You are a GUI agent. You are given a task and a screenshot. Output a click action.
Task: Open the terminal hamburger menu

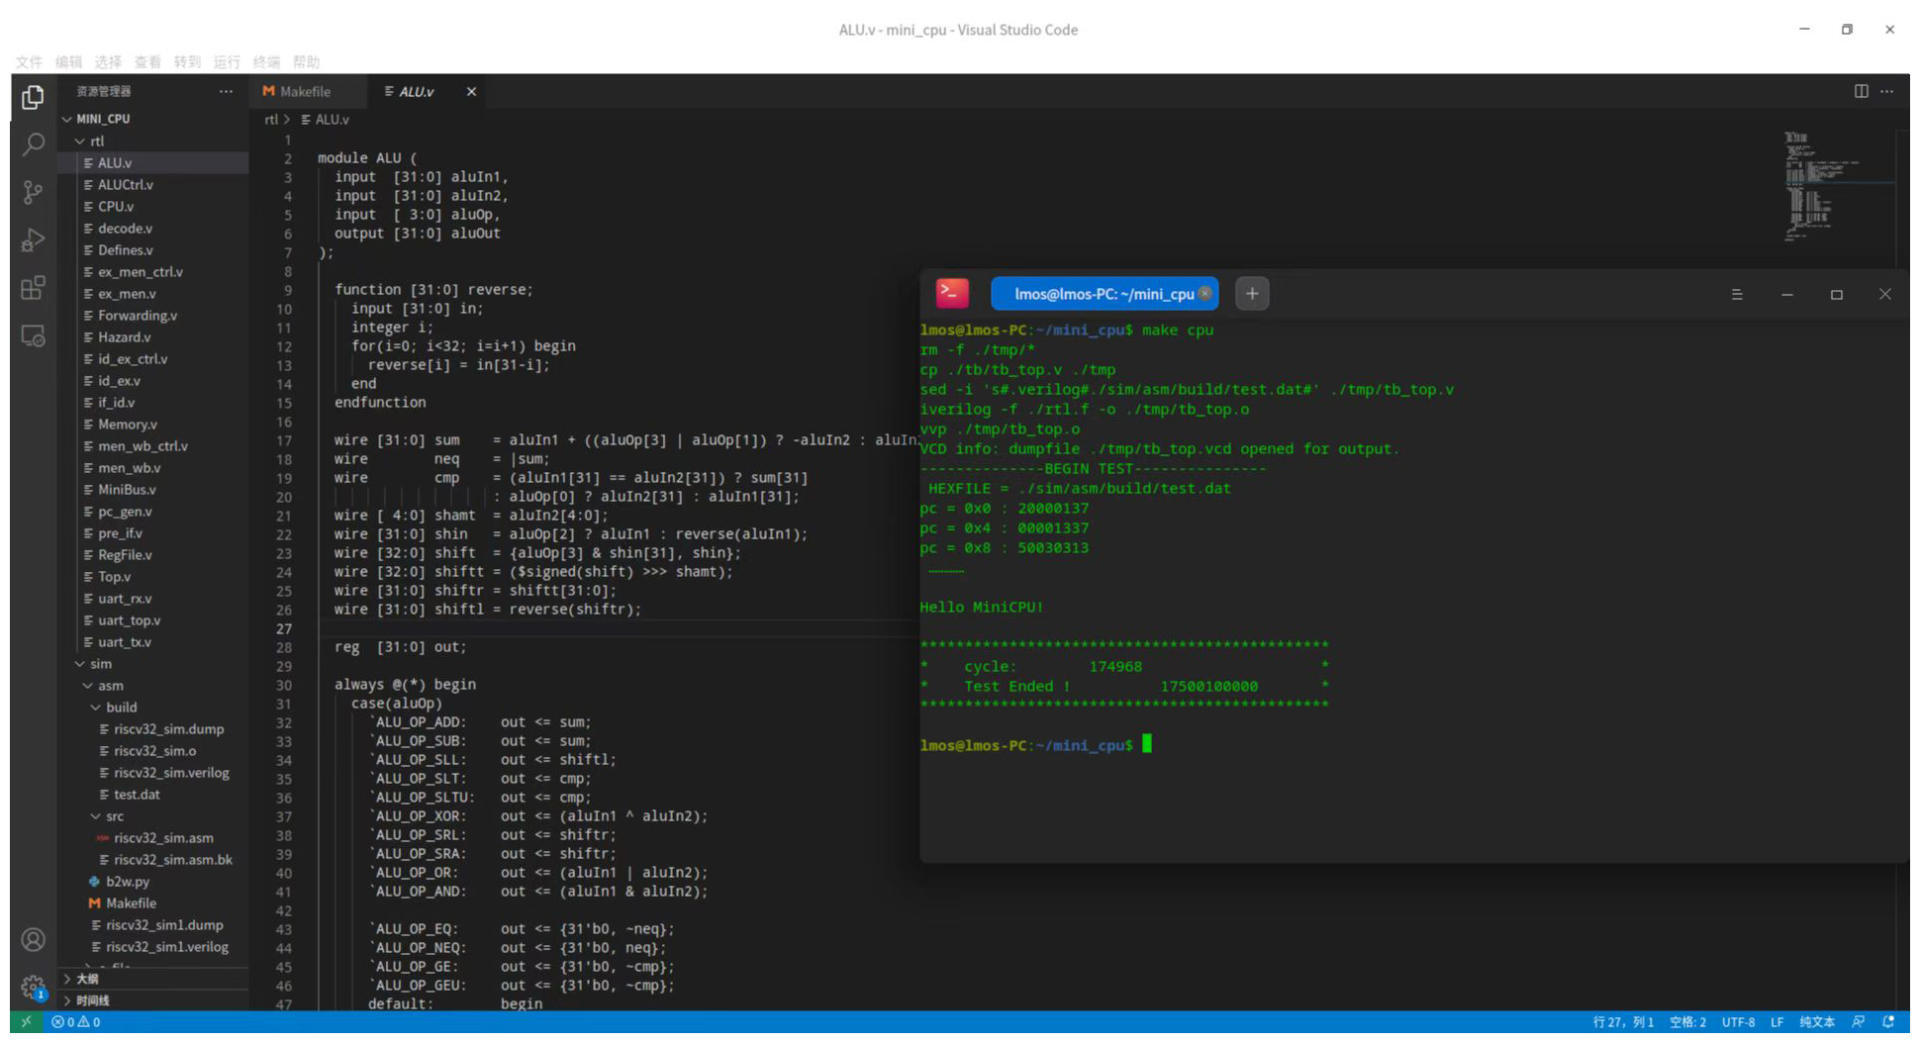coord(1736,295)
